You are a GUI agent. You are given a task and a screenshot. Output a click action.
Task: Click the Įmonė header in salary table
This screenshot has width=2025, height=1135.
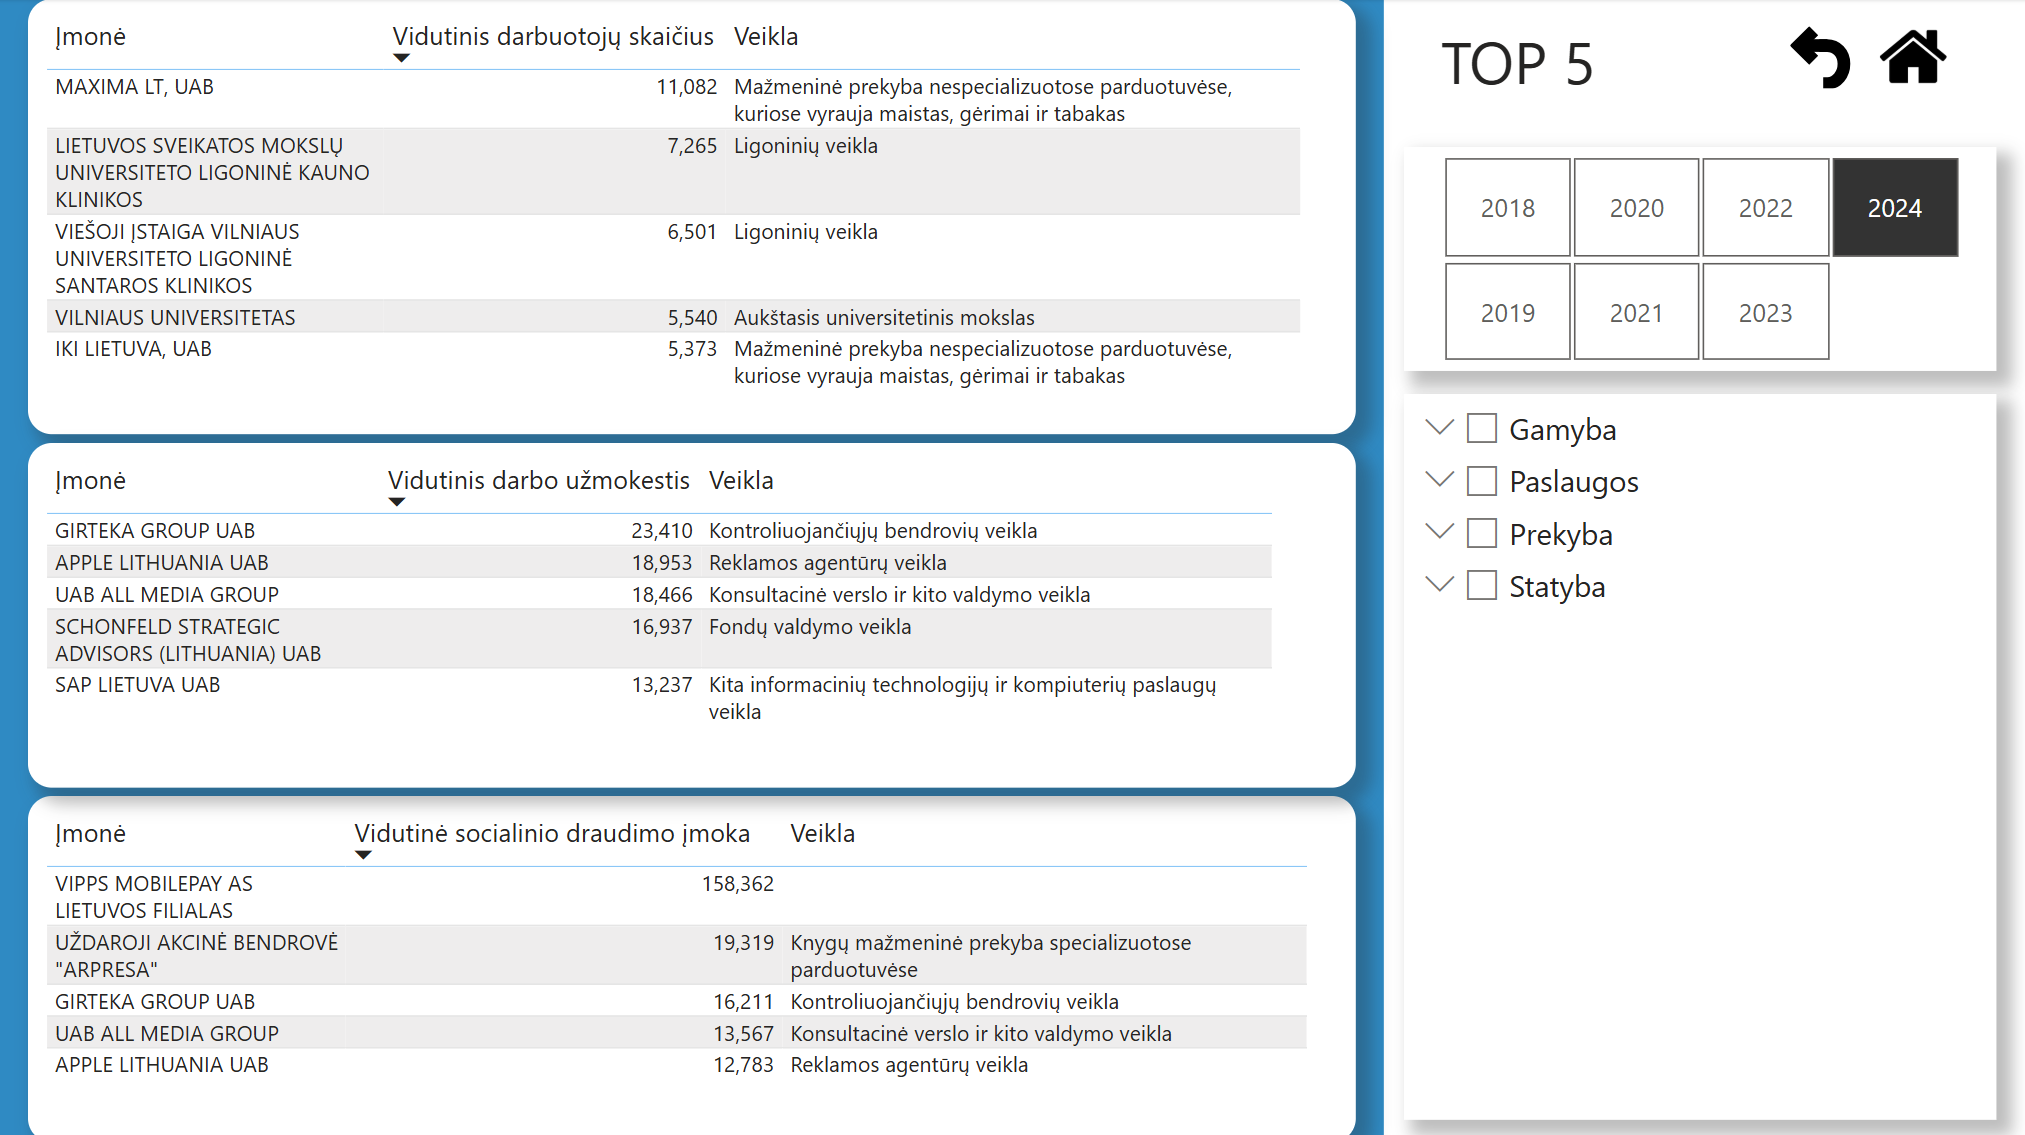(x=91, y=481)
